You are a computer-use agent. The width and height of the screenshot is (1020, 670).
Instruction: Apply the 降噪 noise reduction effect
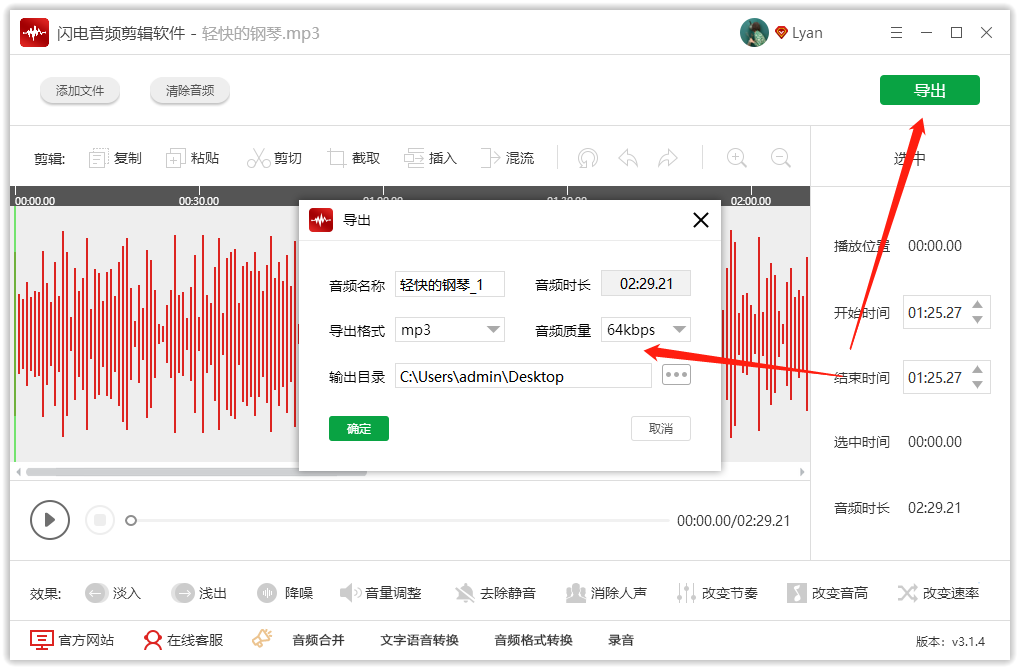[286, 592]
